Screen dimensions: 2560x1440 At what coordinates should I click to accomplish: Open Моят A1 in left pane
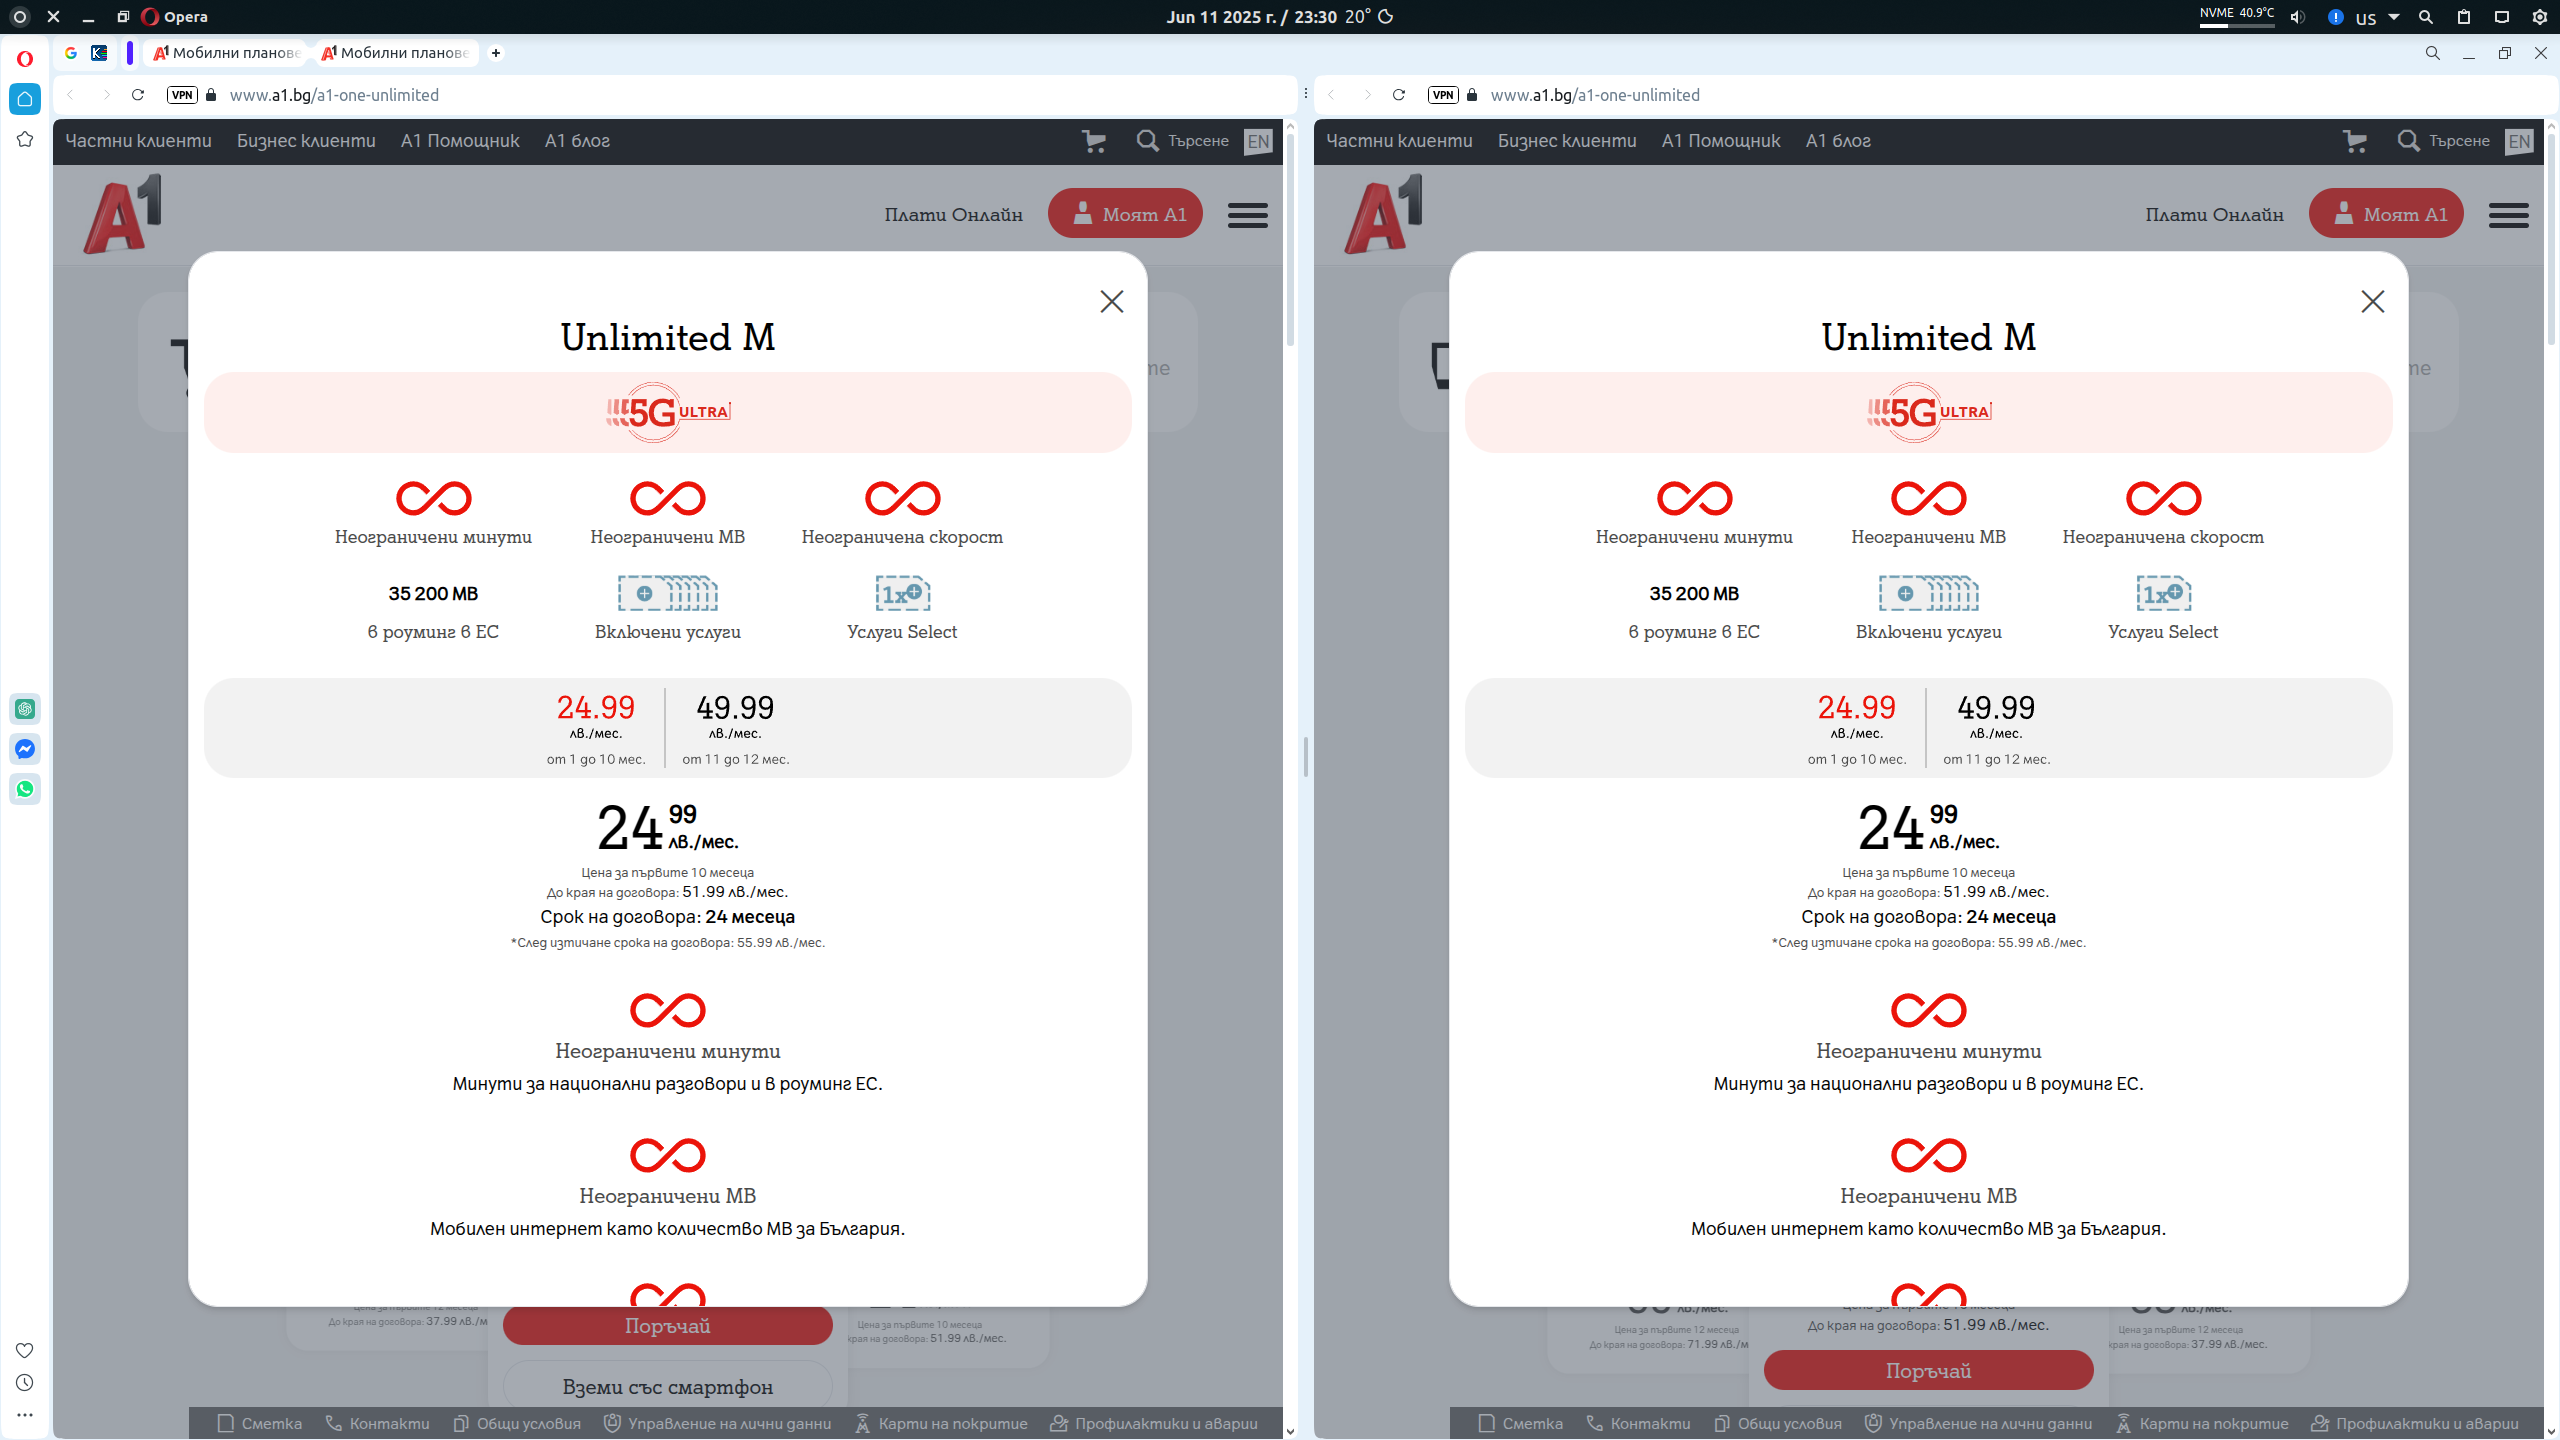tap(1125, 214)
